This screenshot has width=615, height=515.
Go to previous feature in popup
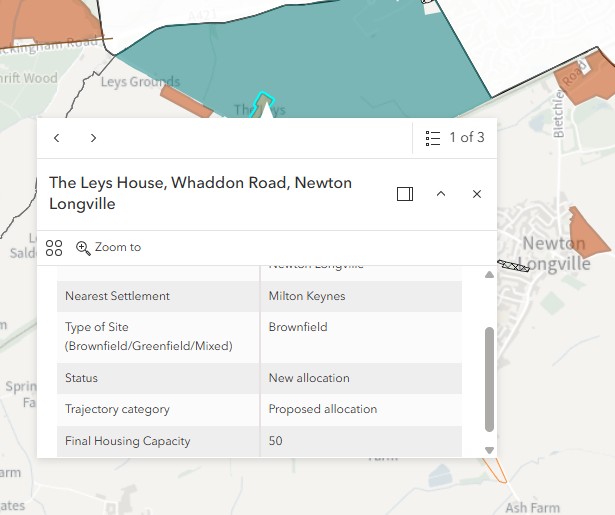tap(56, 138)
